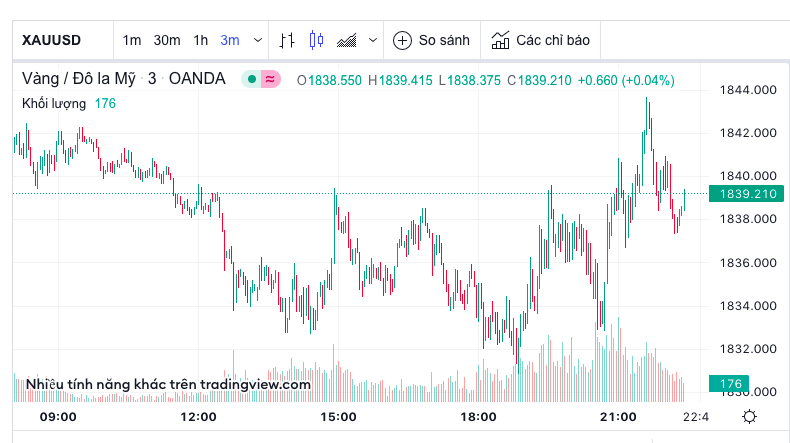Expand the chart style dropdown arrow
Image resolution: width=790 pixels, height=443 pixels.
tap(373, 40)
